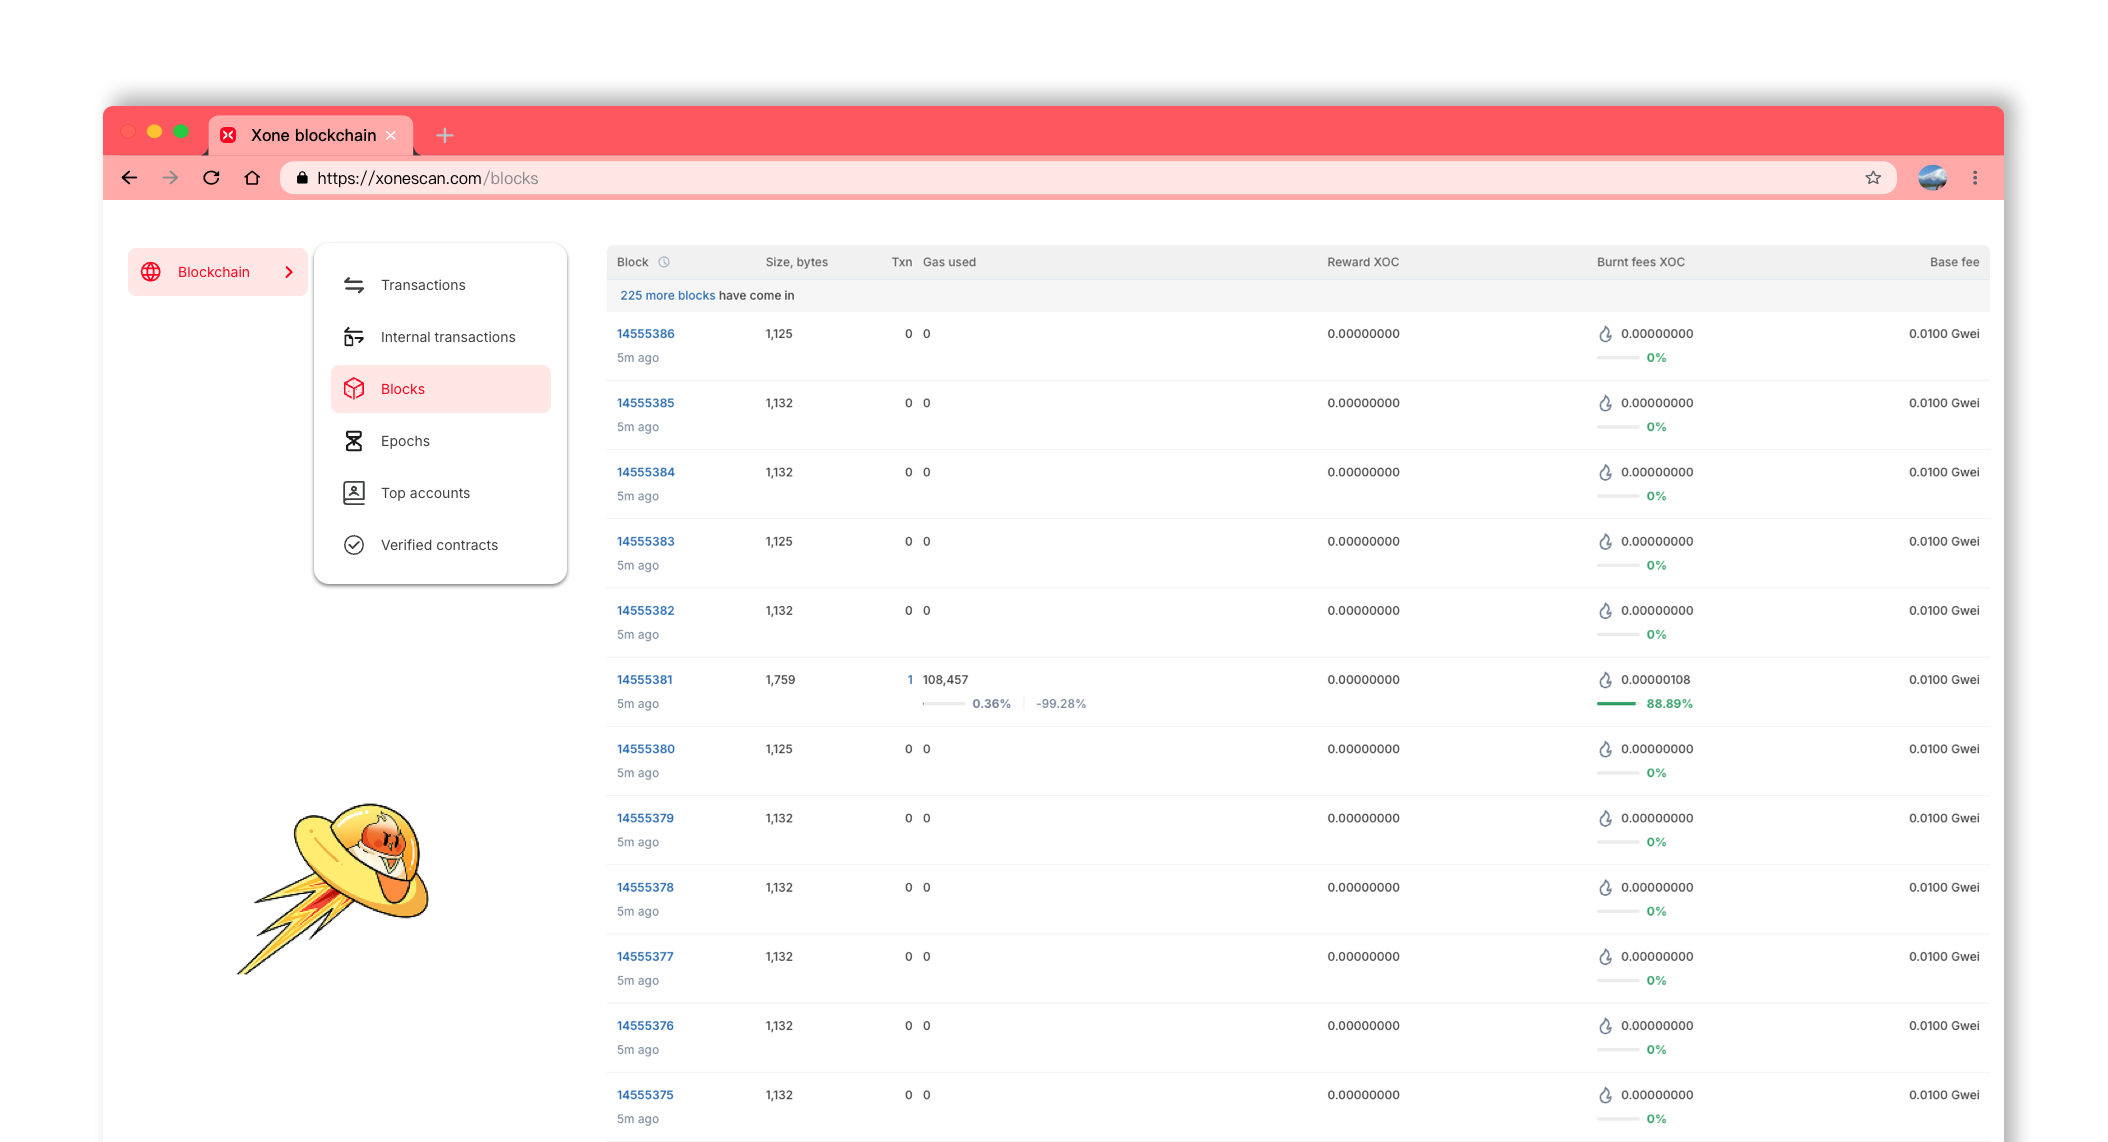
Task: Click the Top accounts person icon
Action: coord(354,493)
